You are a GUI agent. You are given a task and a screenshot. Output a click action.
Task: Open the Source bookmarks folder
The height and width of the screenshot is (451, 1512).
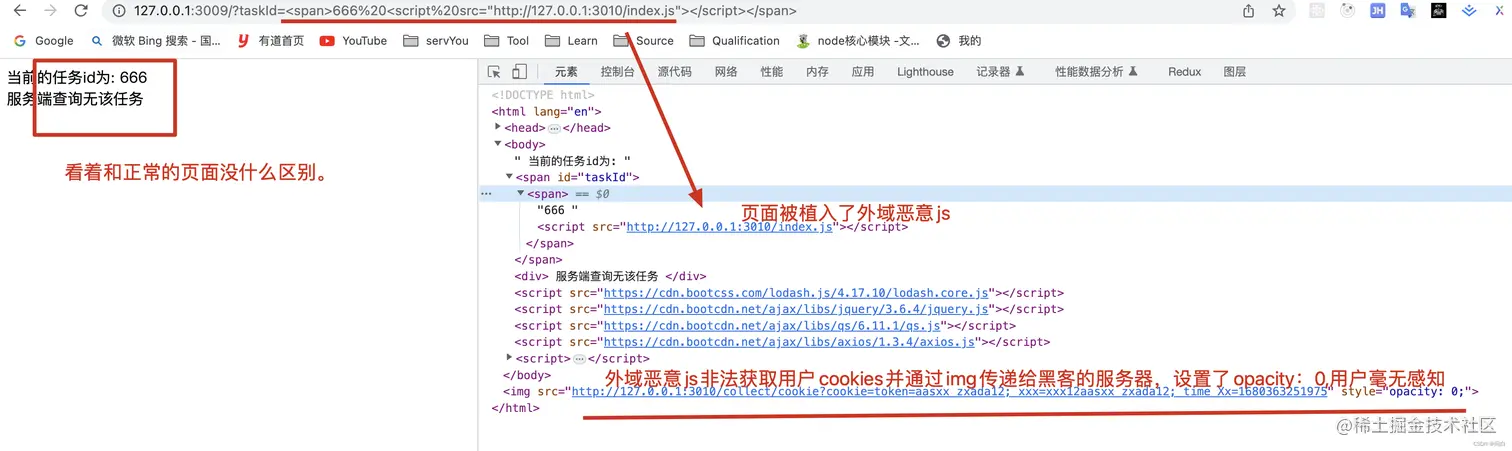pos(643,41)
